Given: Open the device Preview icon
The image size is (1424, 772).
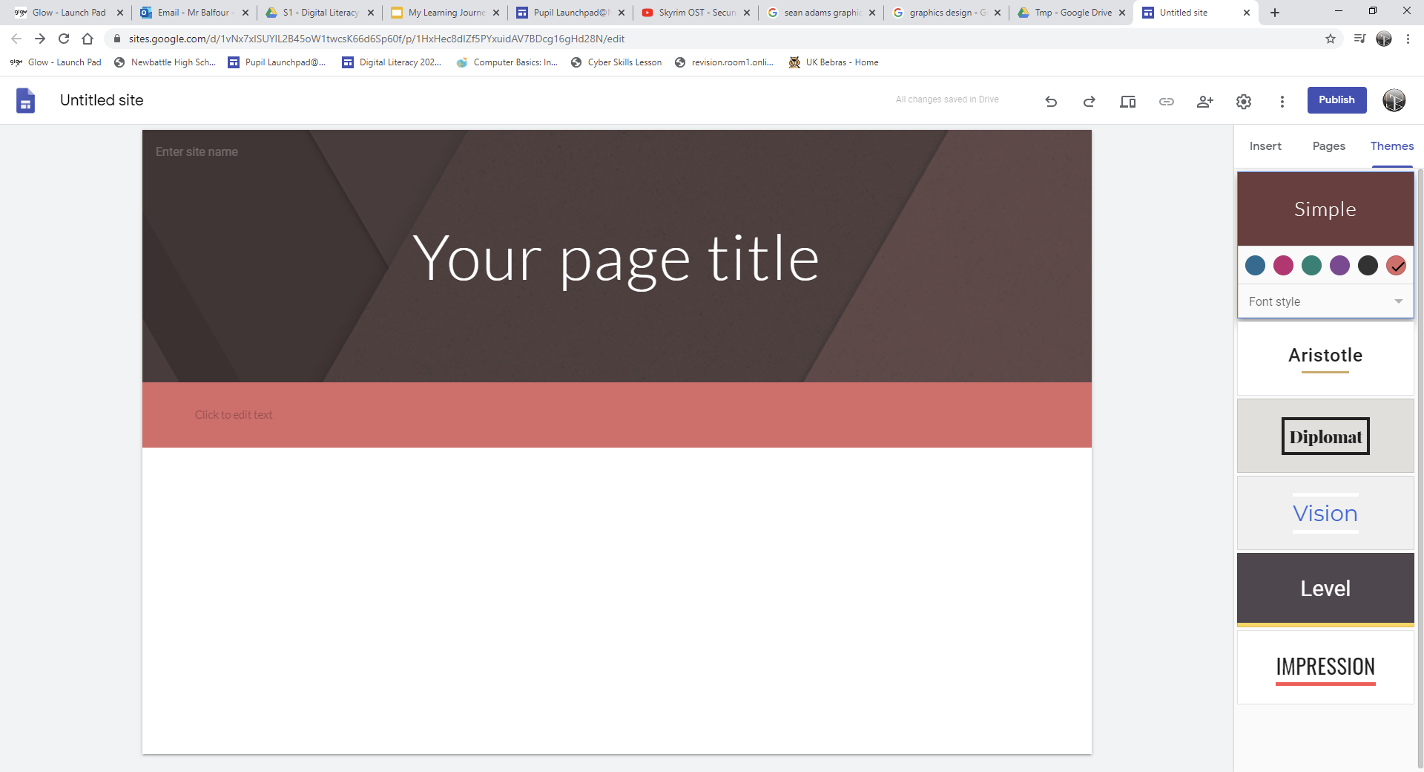Looking at the screenshot, I should [1128, 101].
